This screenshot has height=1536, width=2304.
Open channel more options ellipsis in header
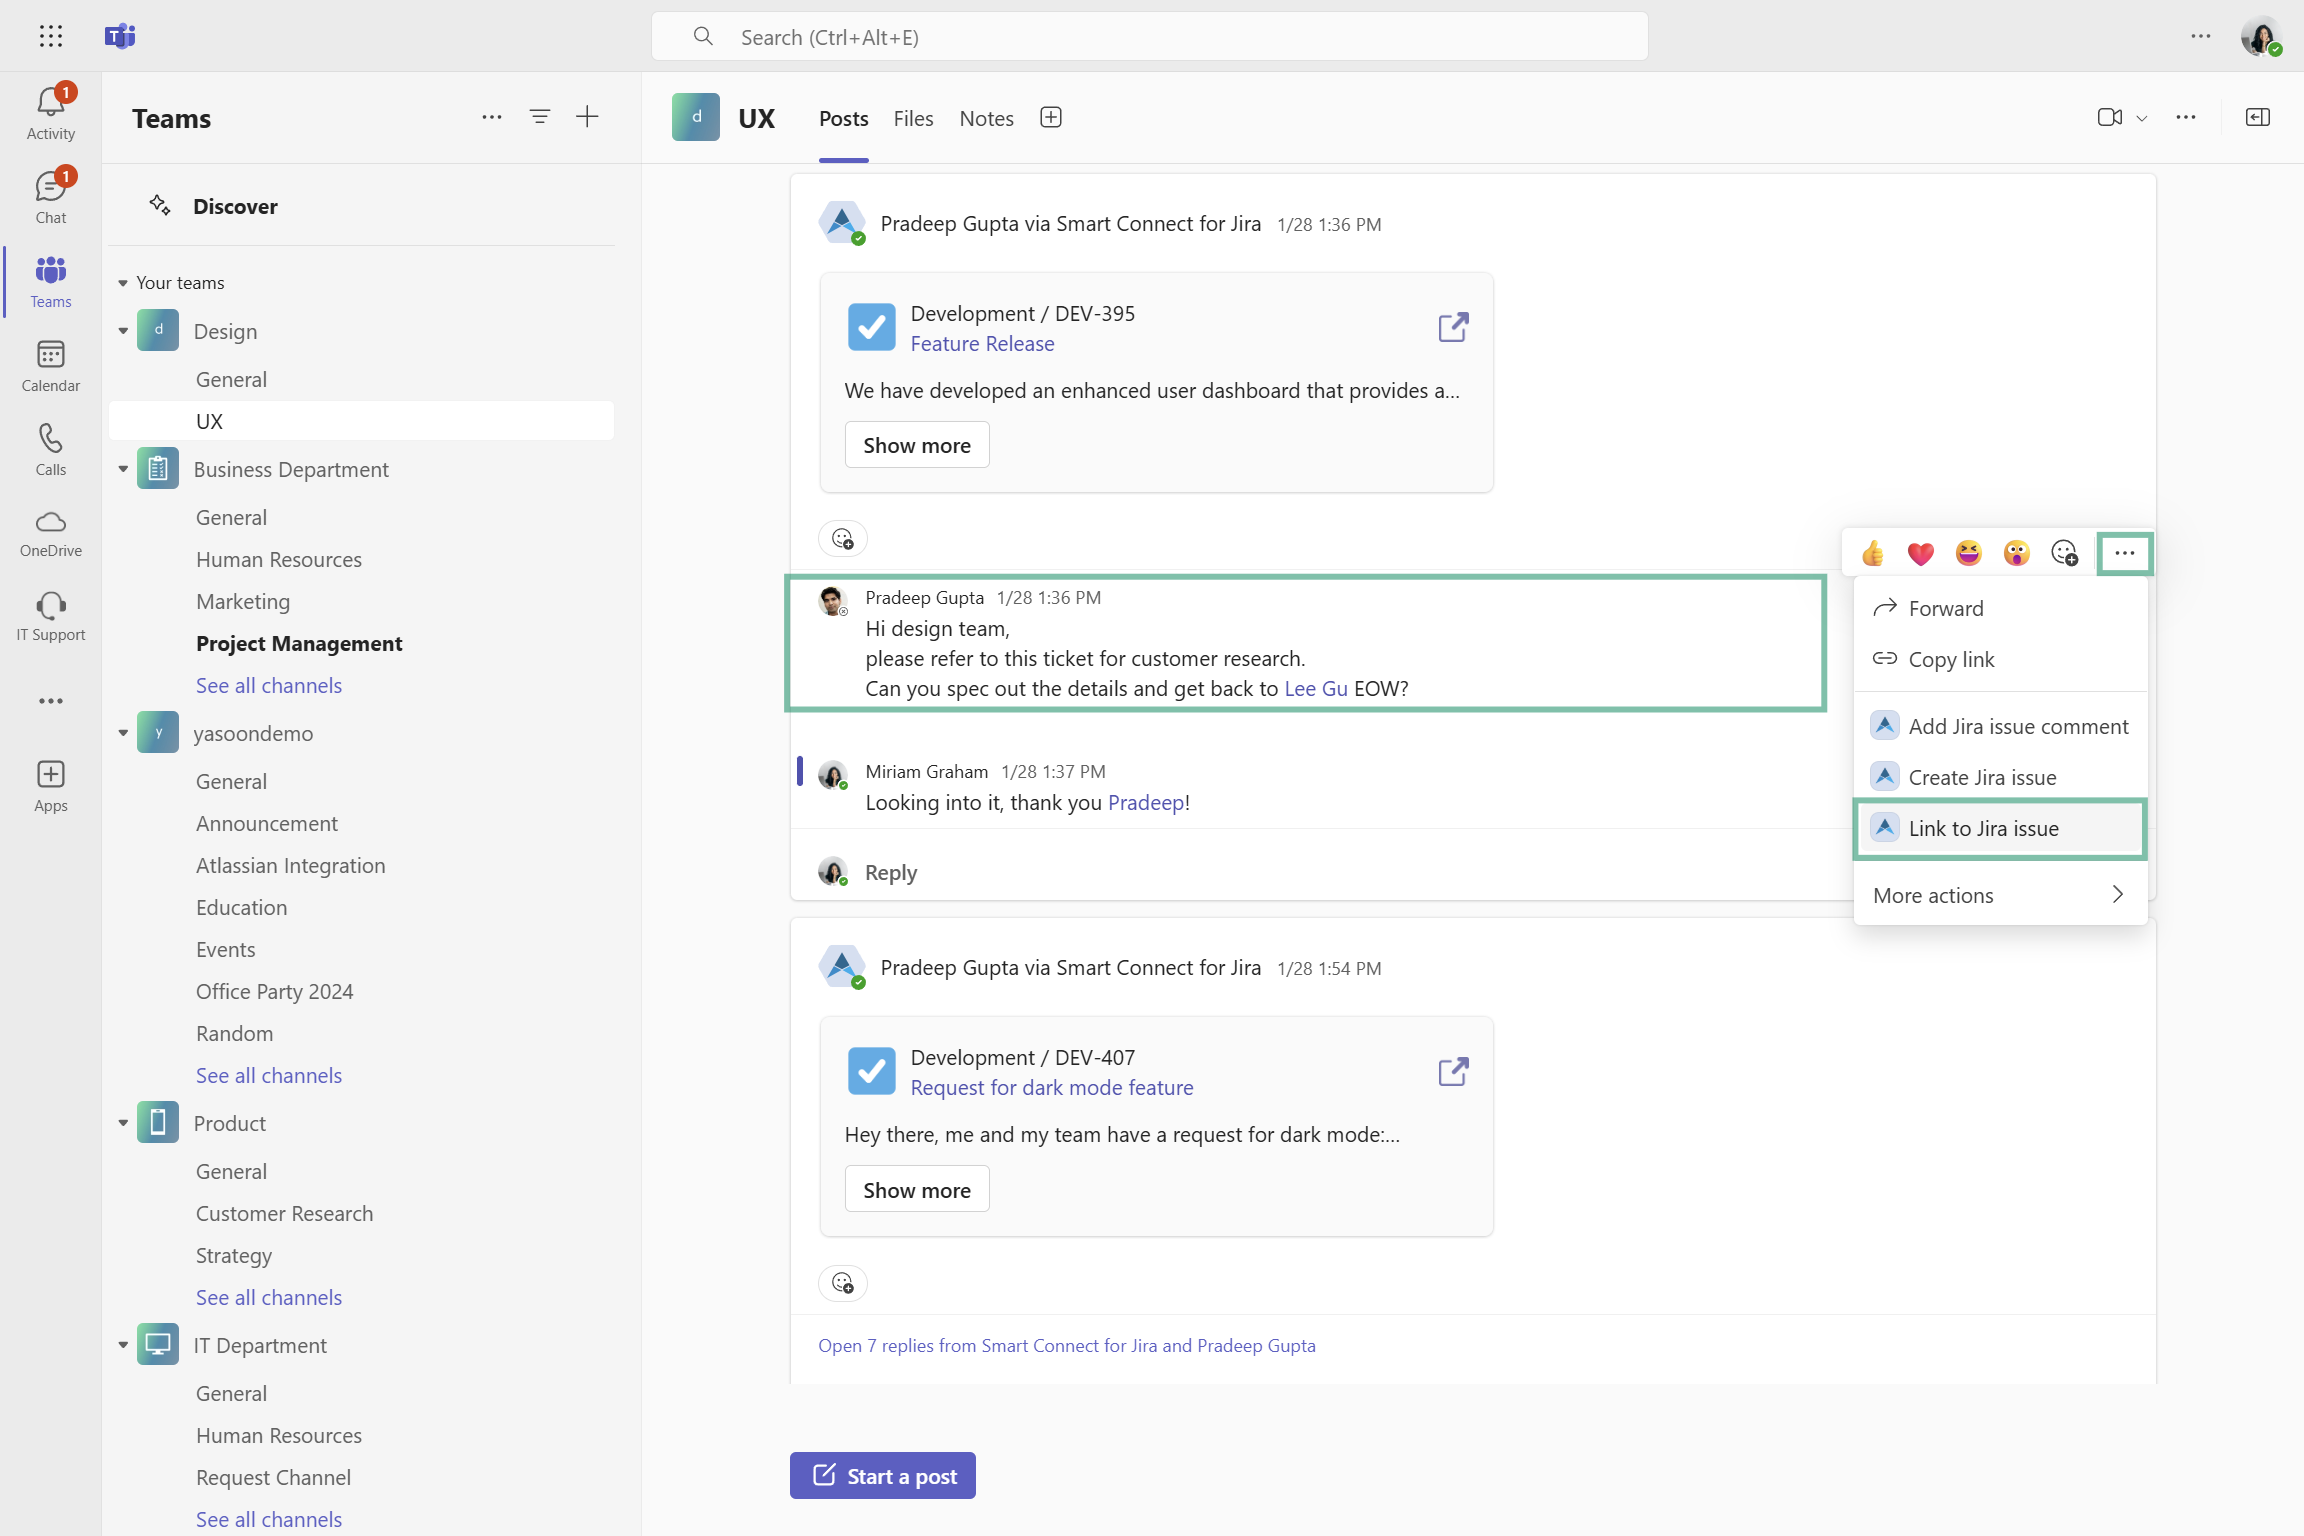coord(2186,117)
